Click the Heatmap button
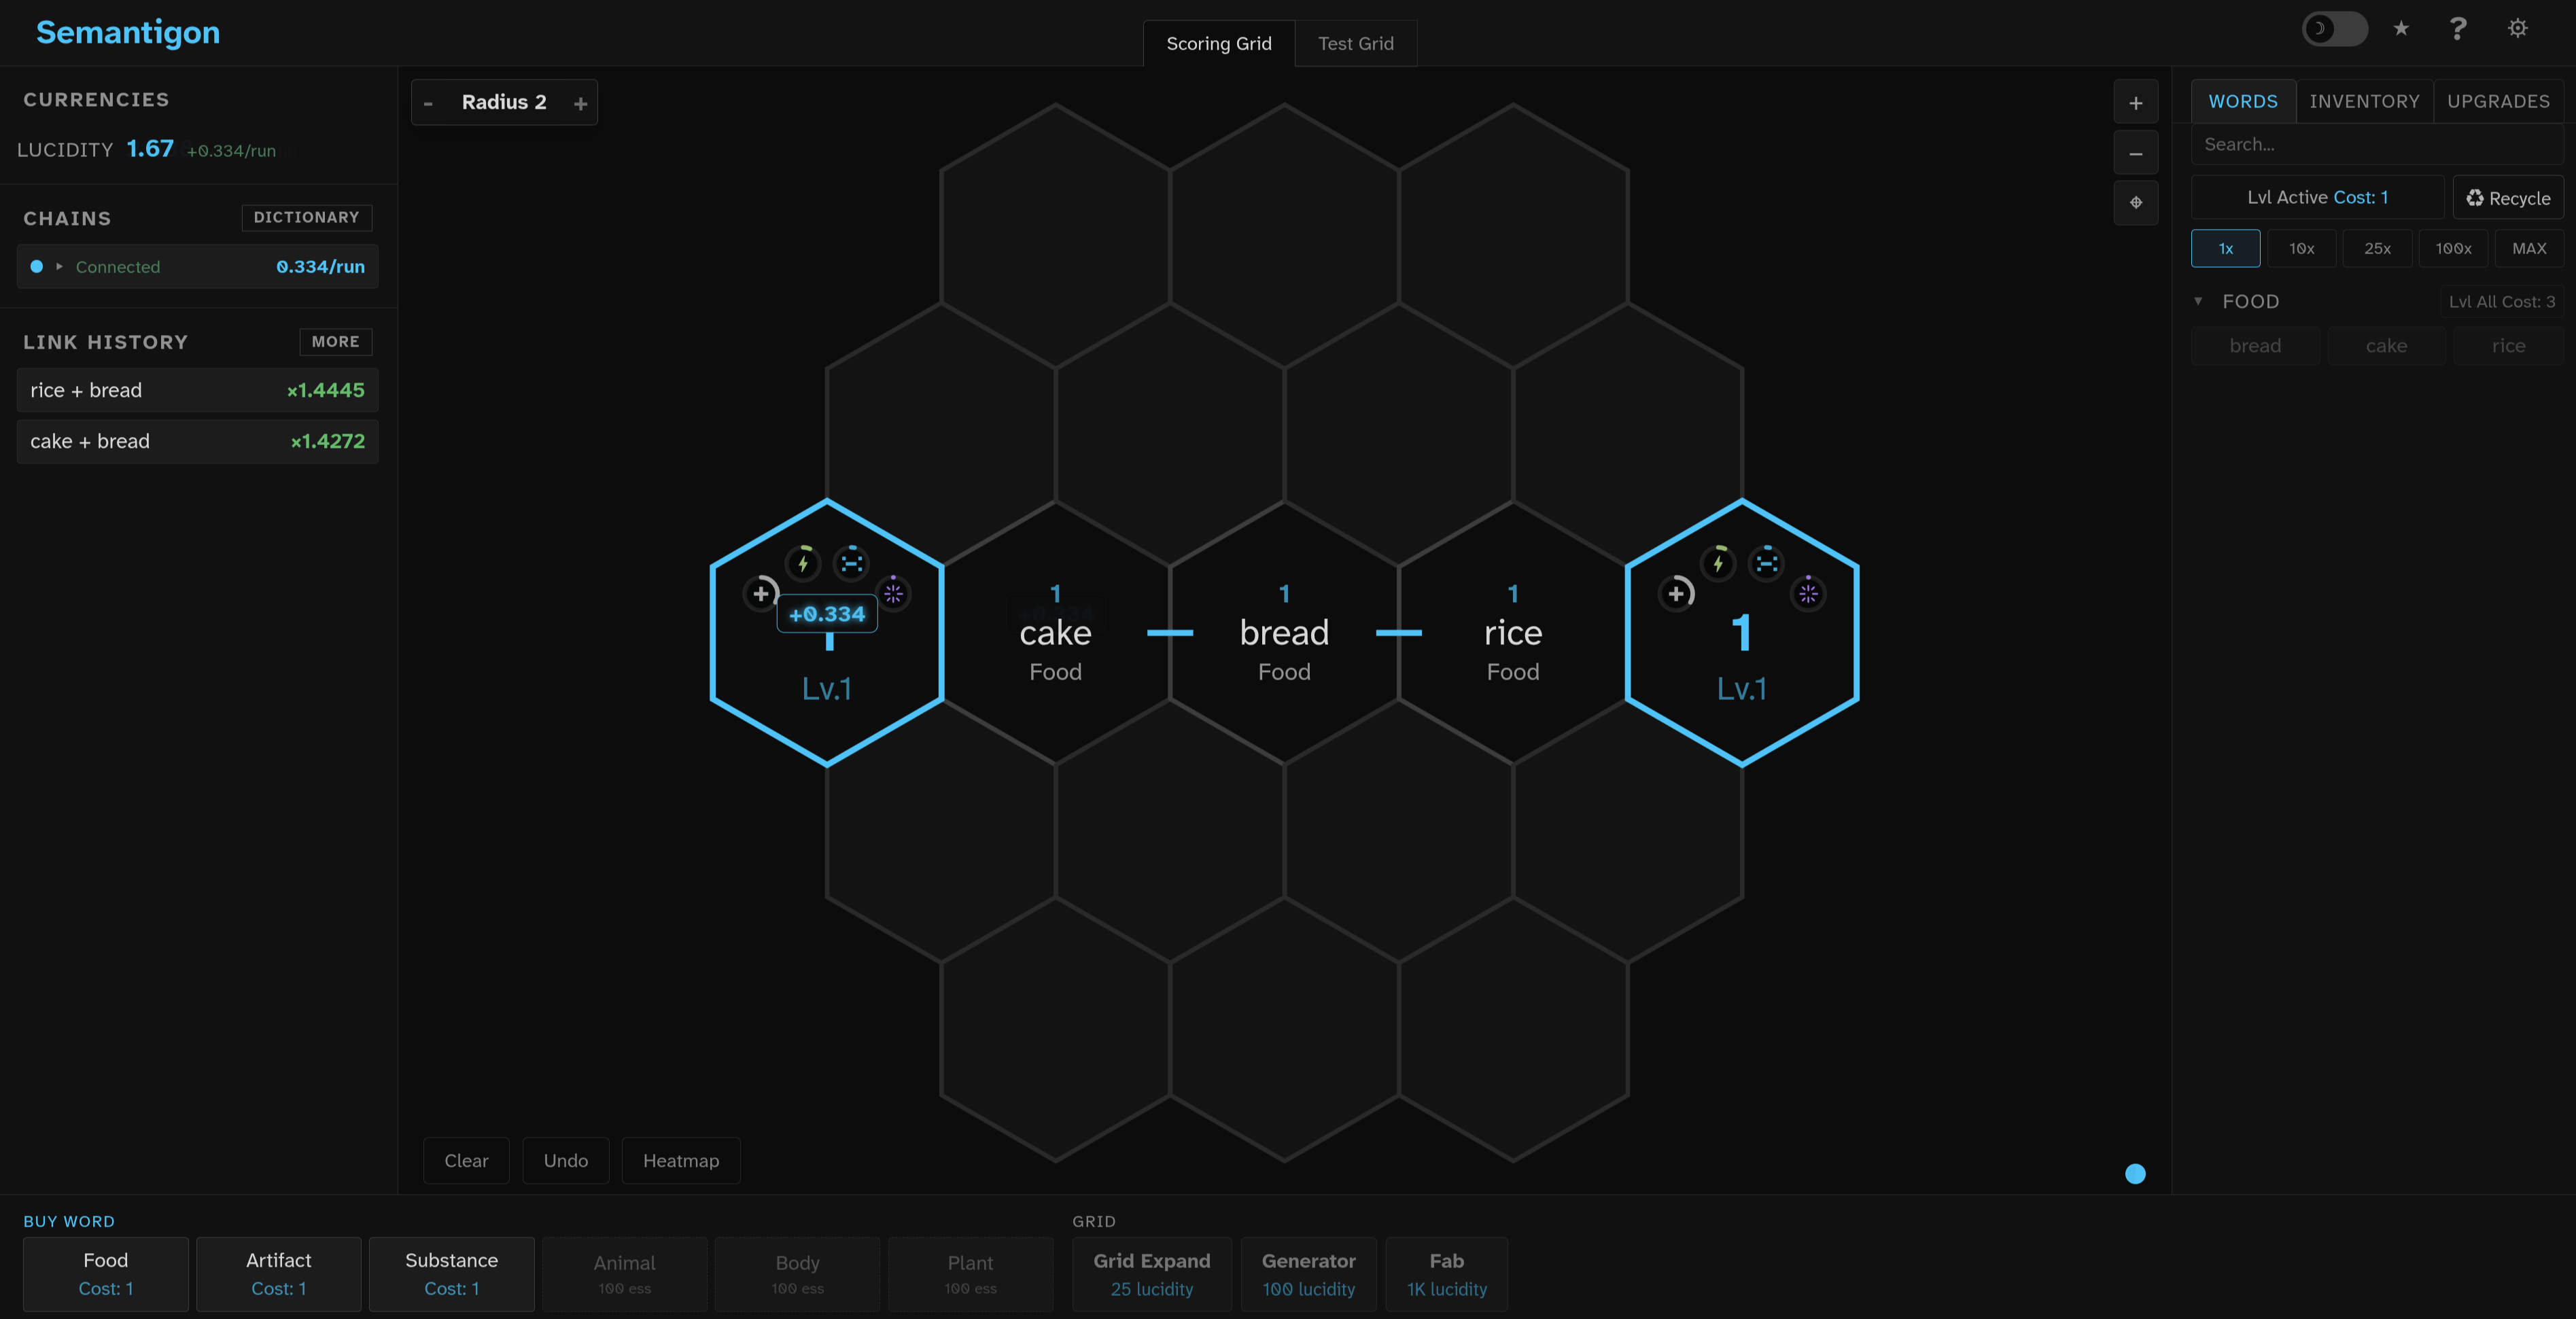2576x1319 pixels. click(680, 1161)
